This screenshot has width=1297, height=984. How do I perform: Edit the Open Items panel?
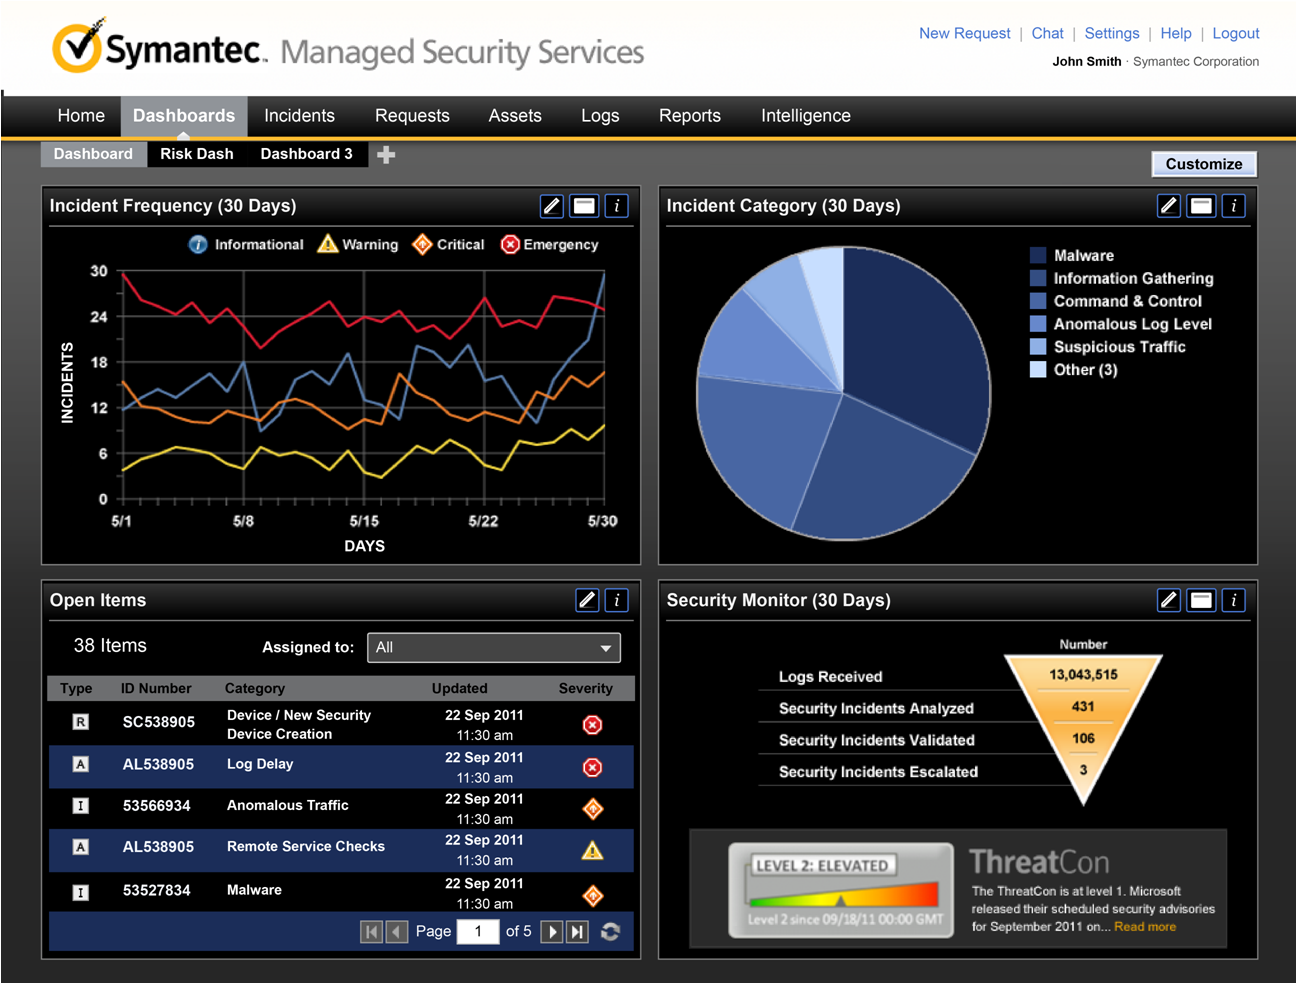point(588,600)
